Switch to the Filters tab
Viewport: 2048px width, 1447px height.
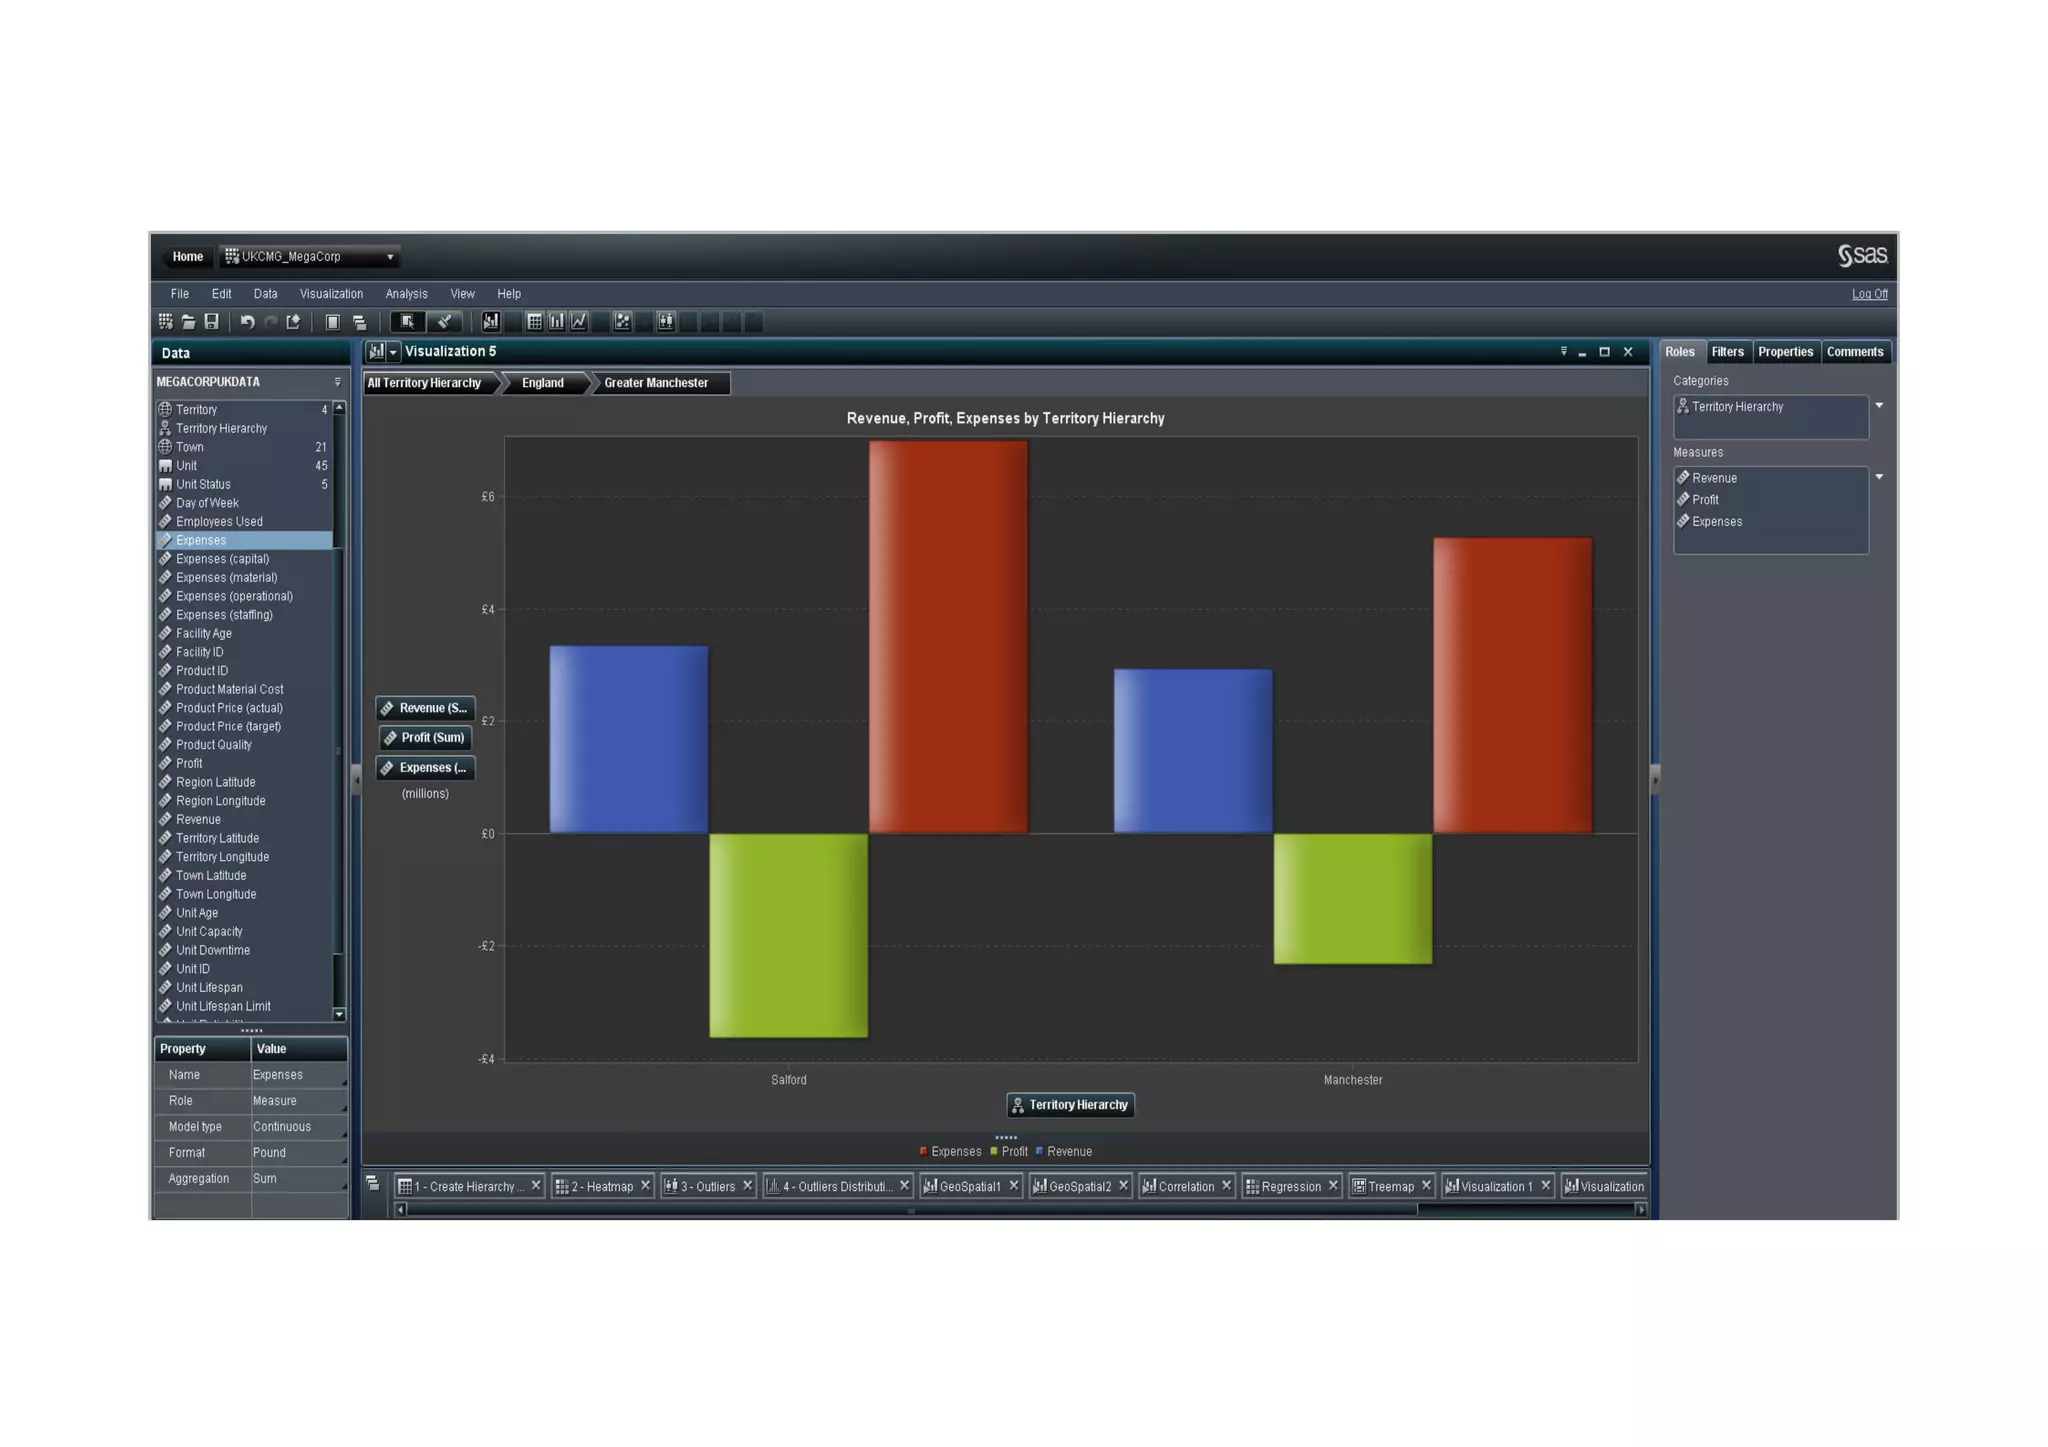[1727, 352]
